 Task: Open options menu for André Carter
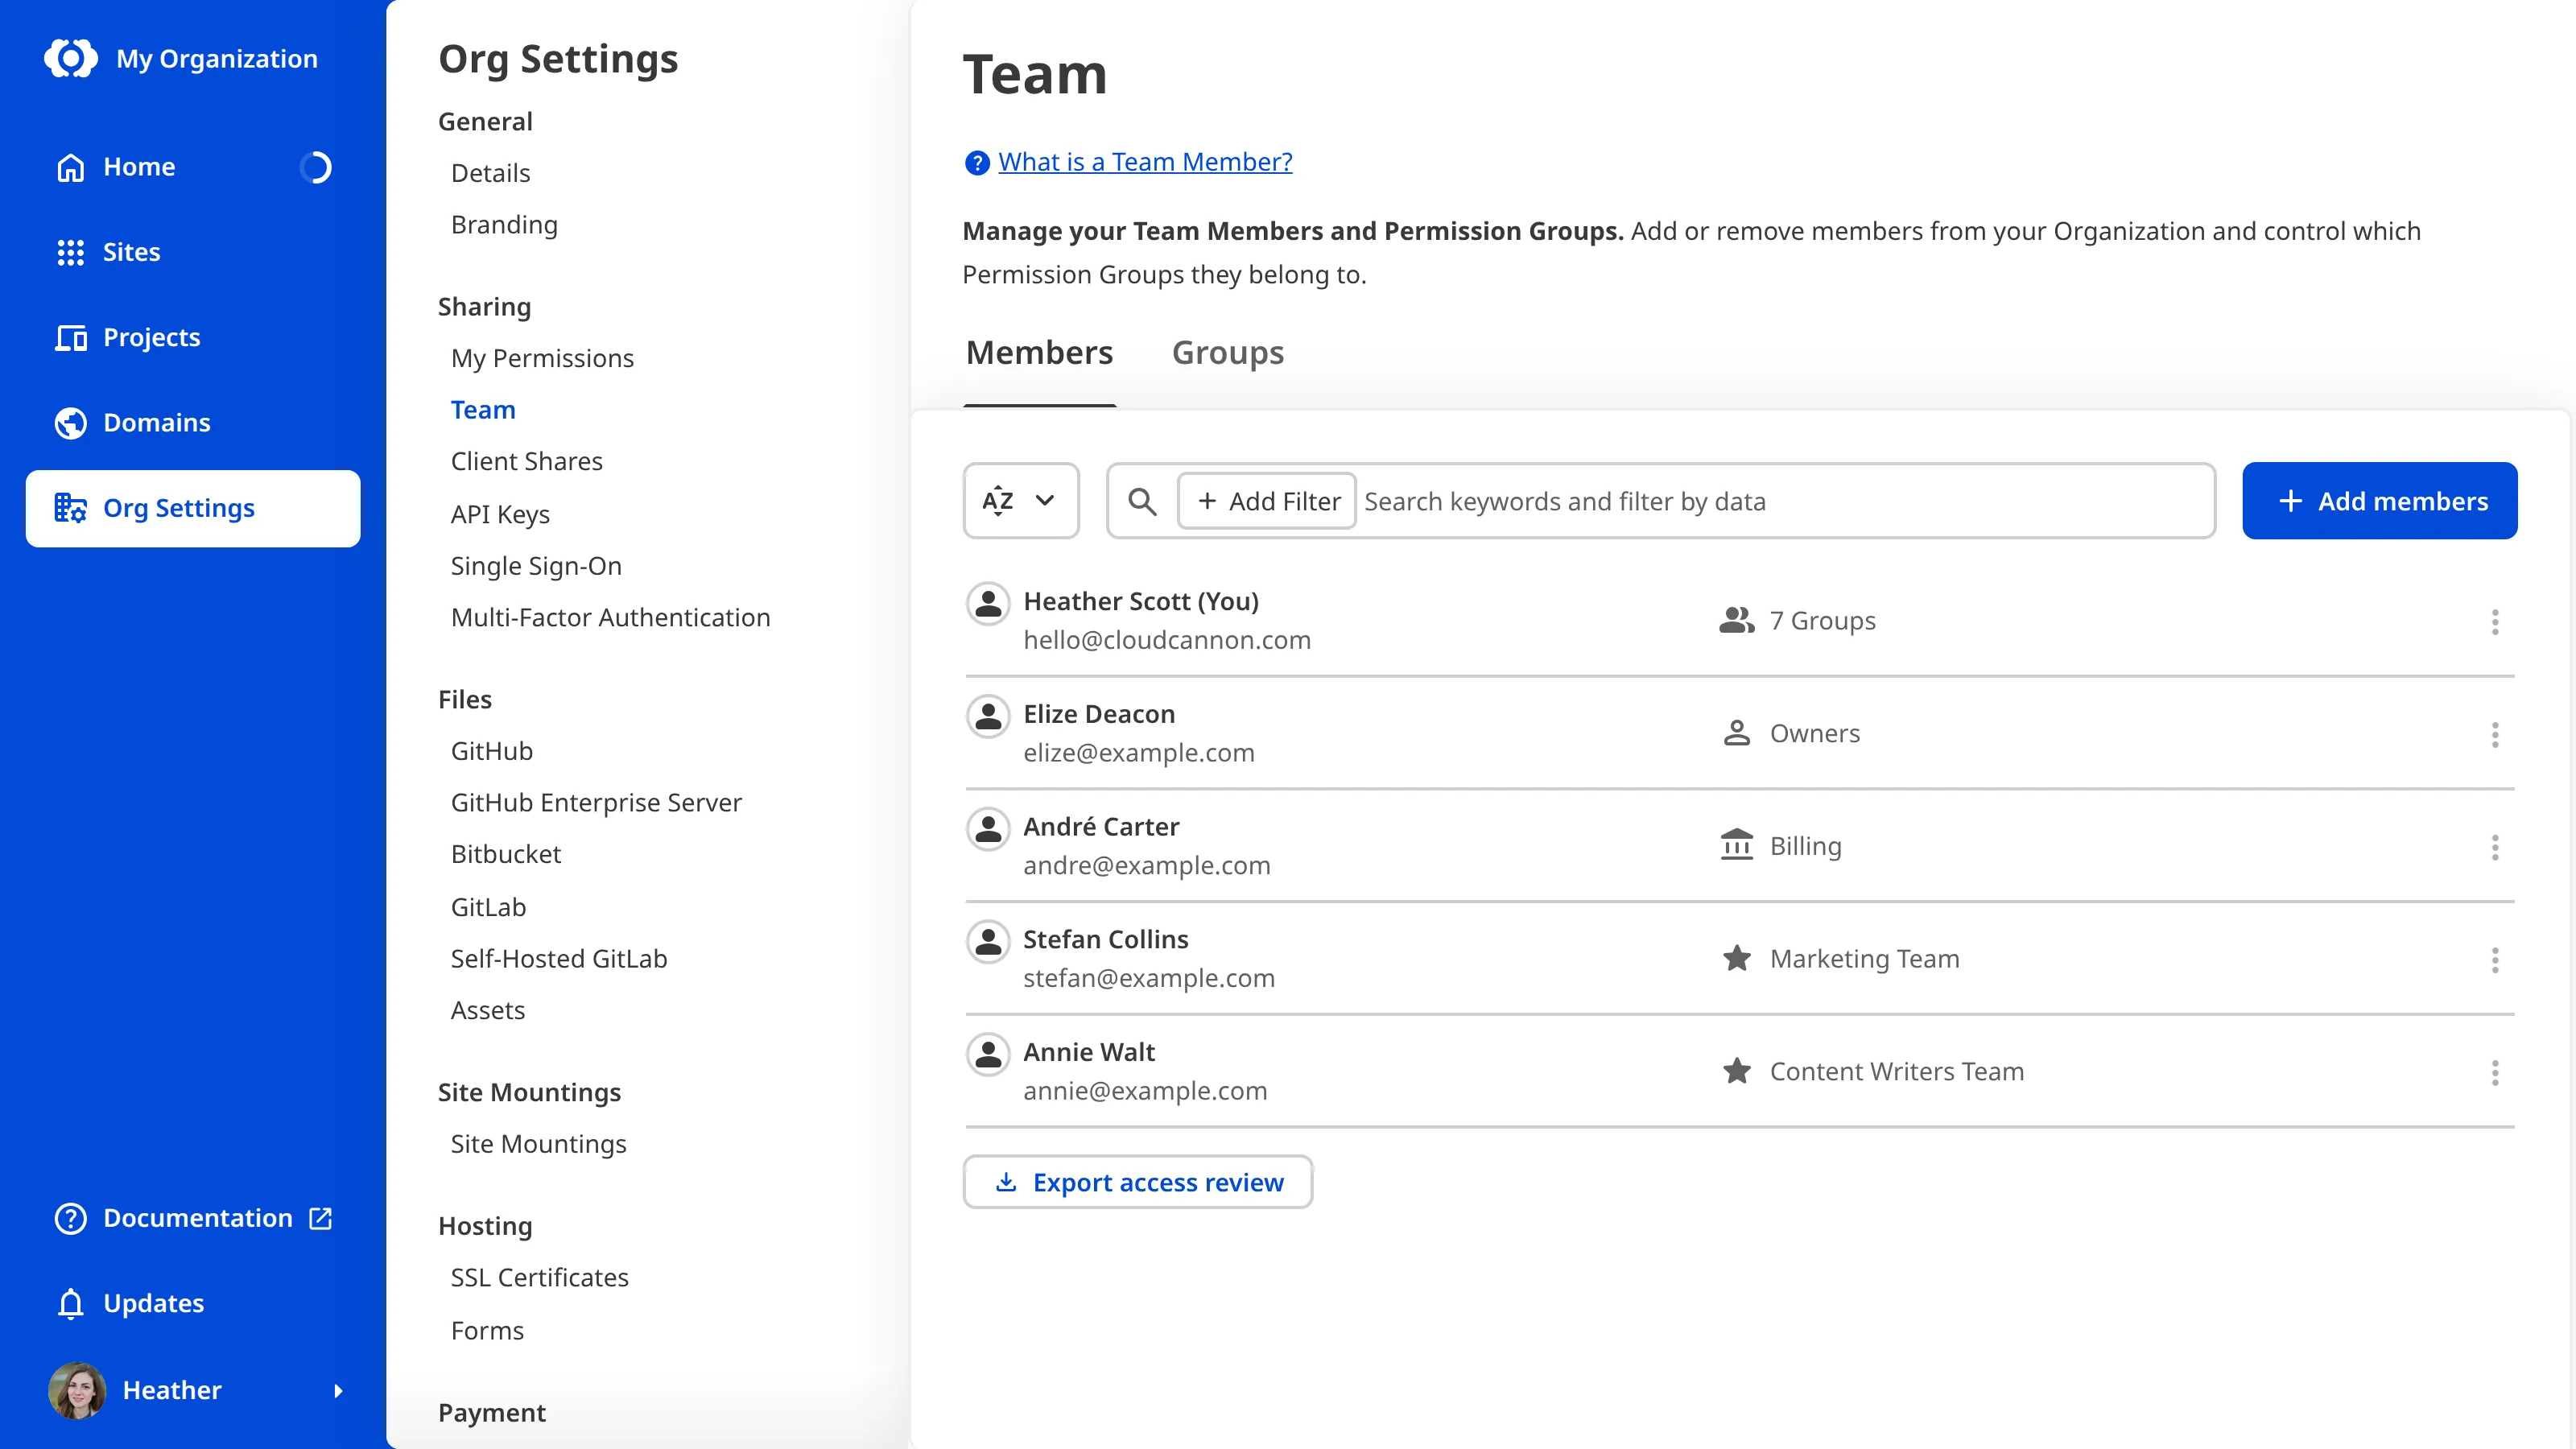[2495, 847]
